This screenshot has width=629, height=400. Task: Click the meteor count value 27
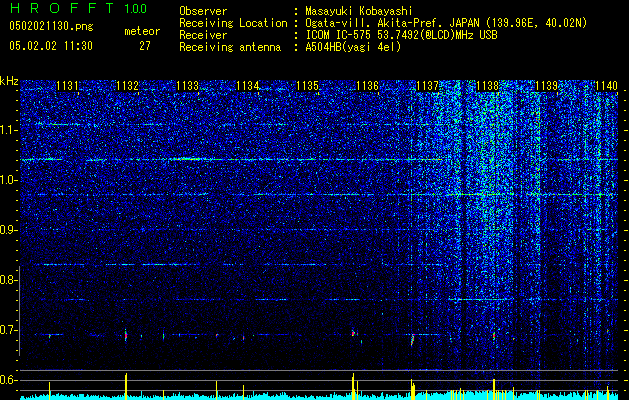[145, 46]
